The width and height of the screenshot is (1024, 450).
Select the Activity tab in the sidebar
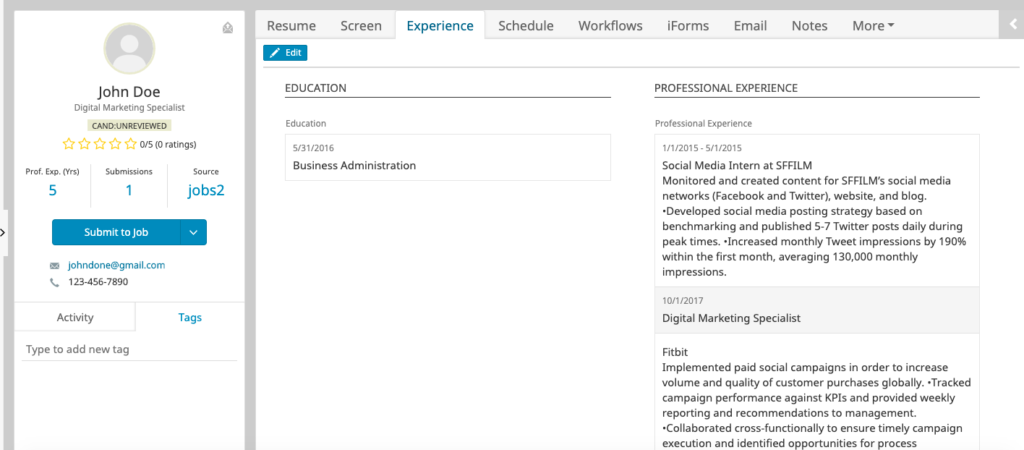click(75, 318)
